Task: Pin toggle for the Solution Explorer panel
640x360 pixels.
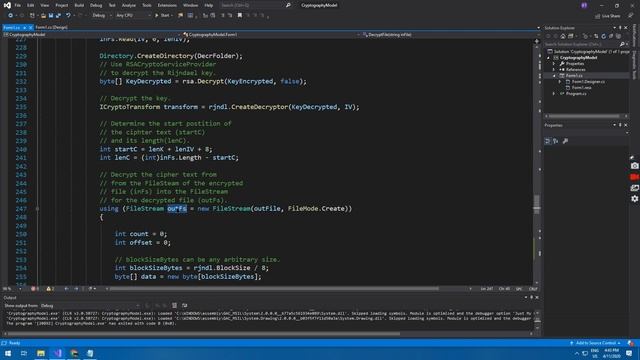Action: (x=620, y=28)
